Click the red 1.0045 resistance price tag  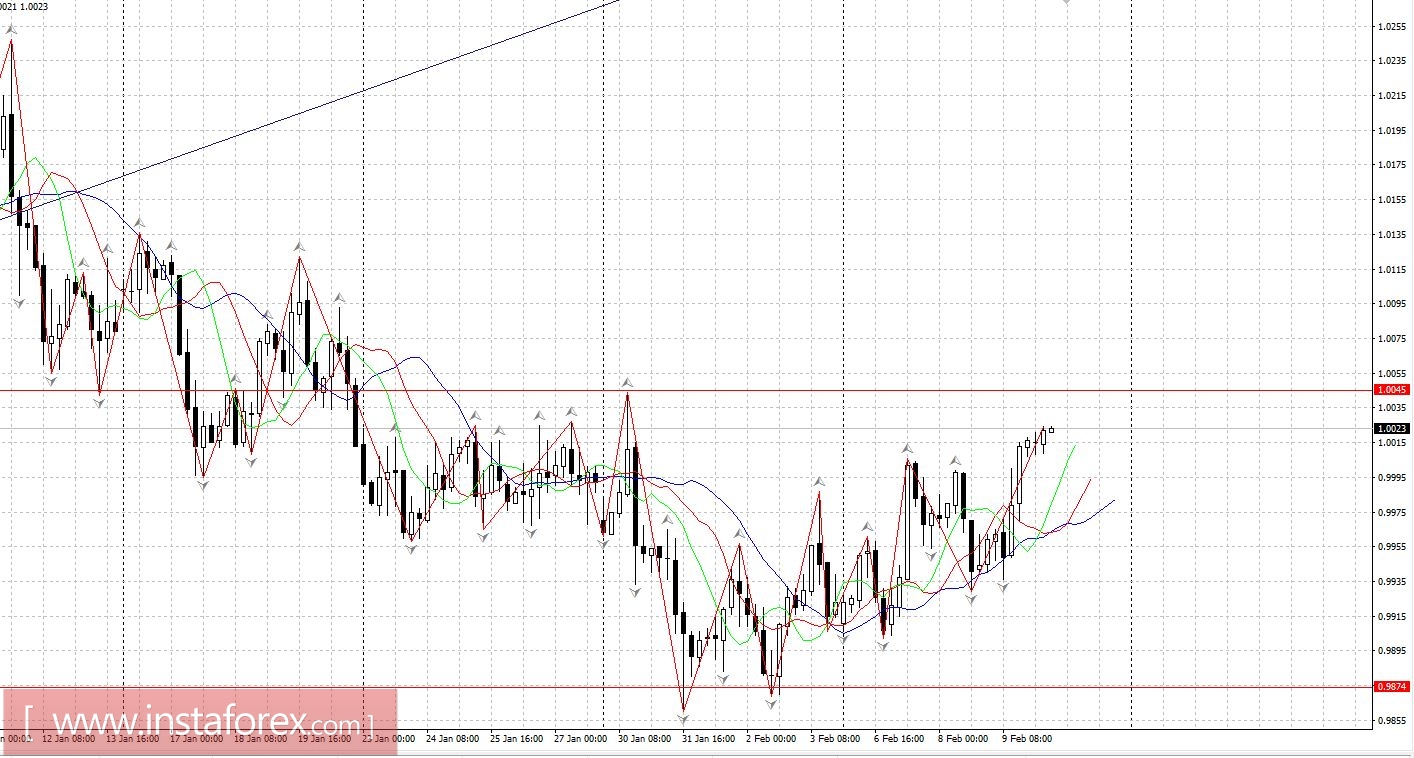coord(1392,390)
